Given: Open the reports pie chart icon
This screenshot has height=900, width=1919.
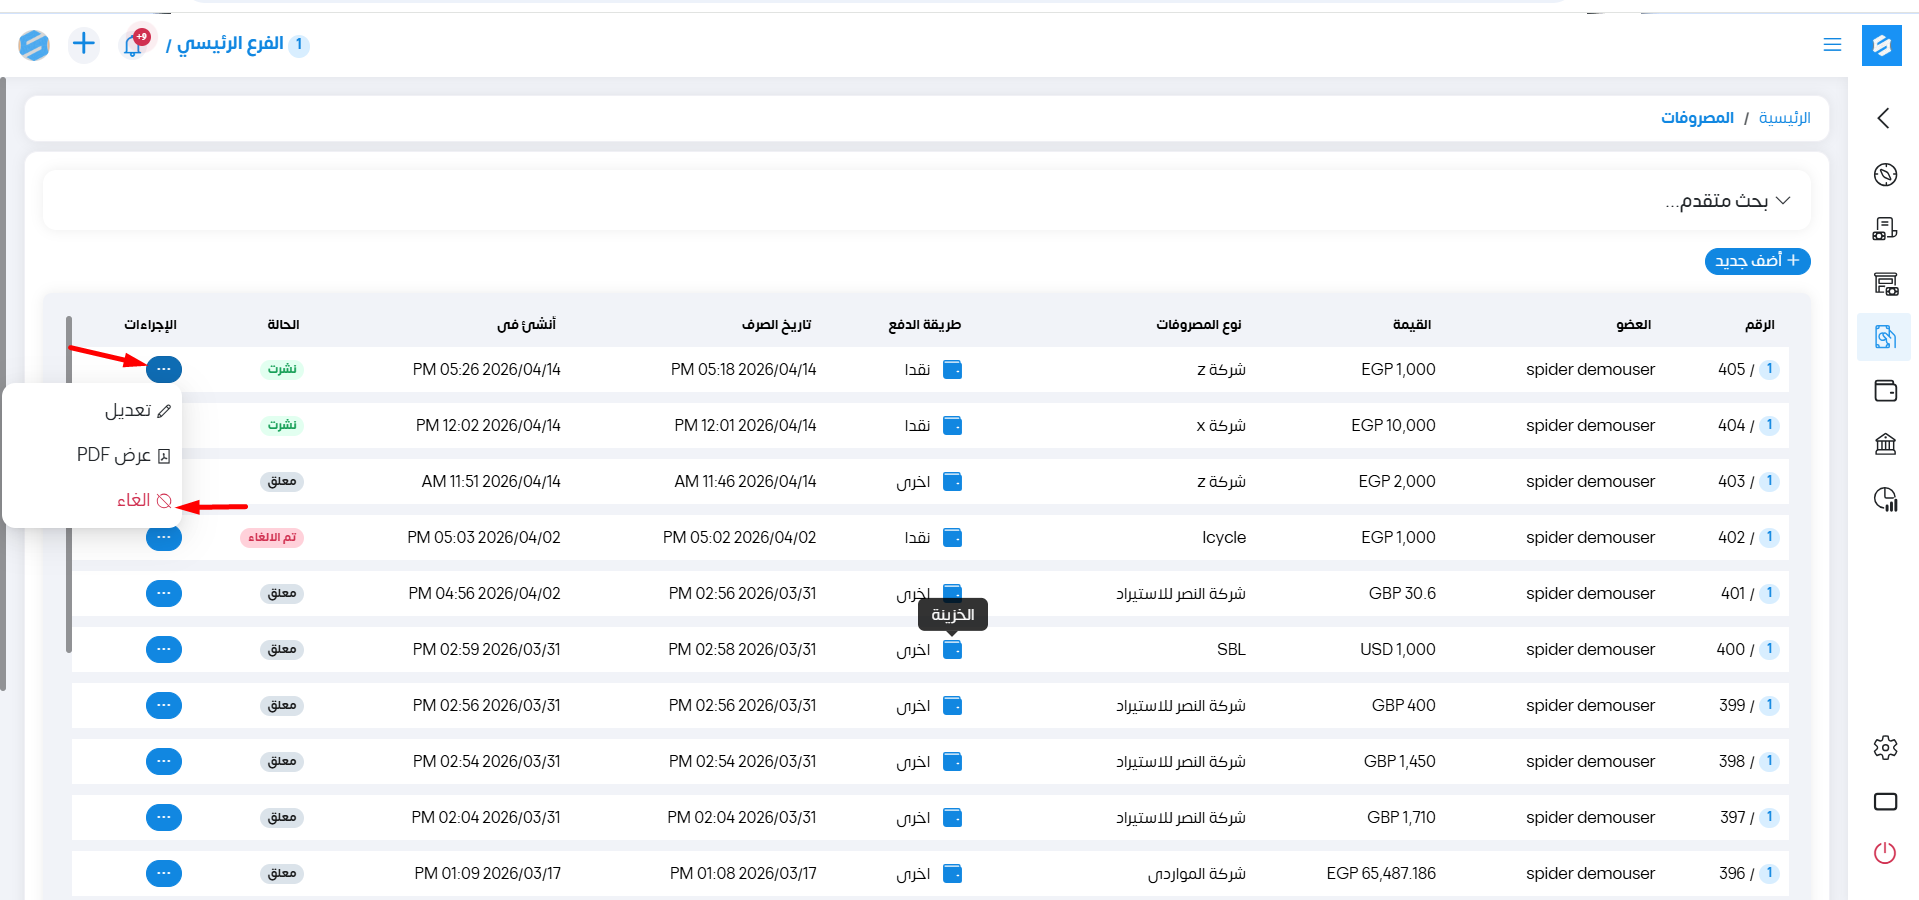Looking at the screenshot, I should (x=1885, y=499).
